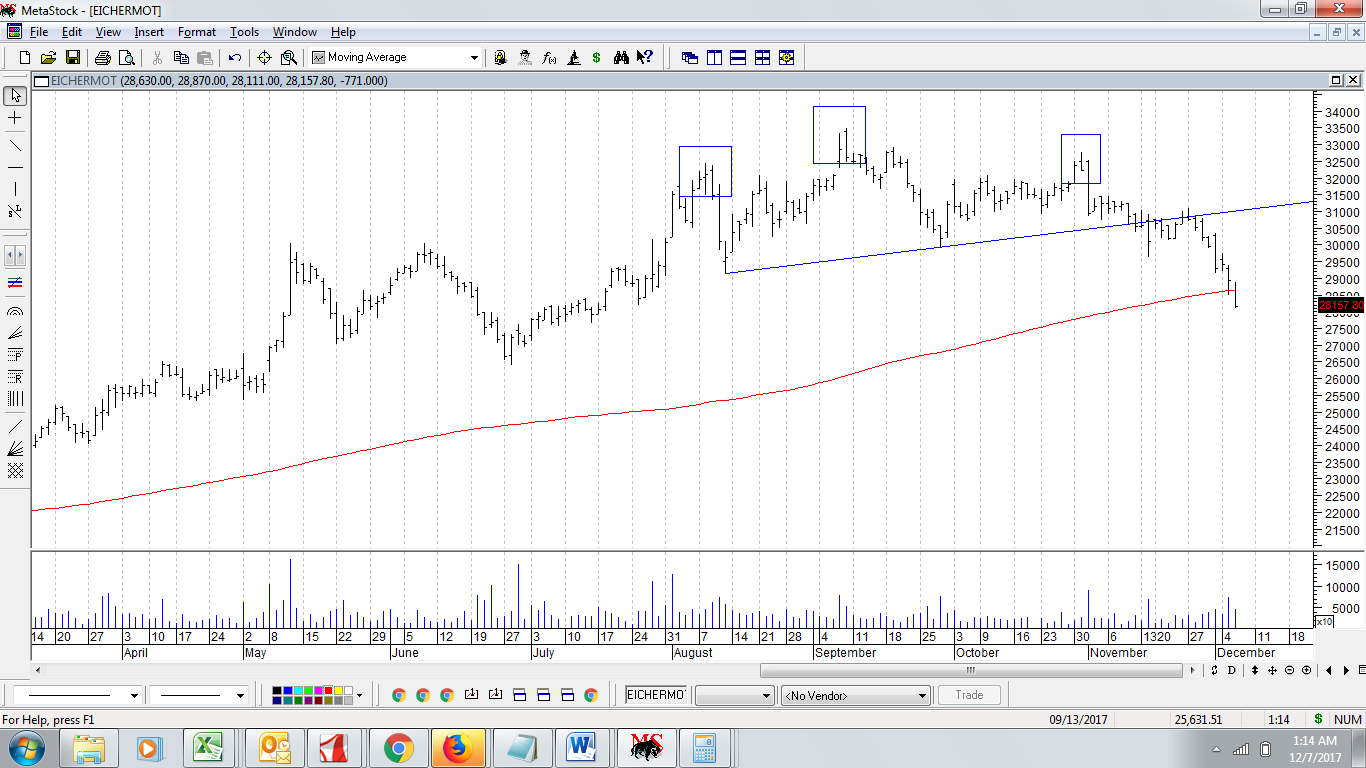1366x768 pixels.
Task: Open the Insert menu
Action: click(x=149, y=32)
